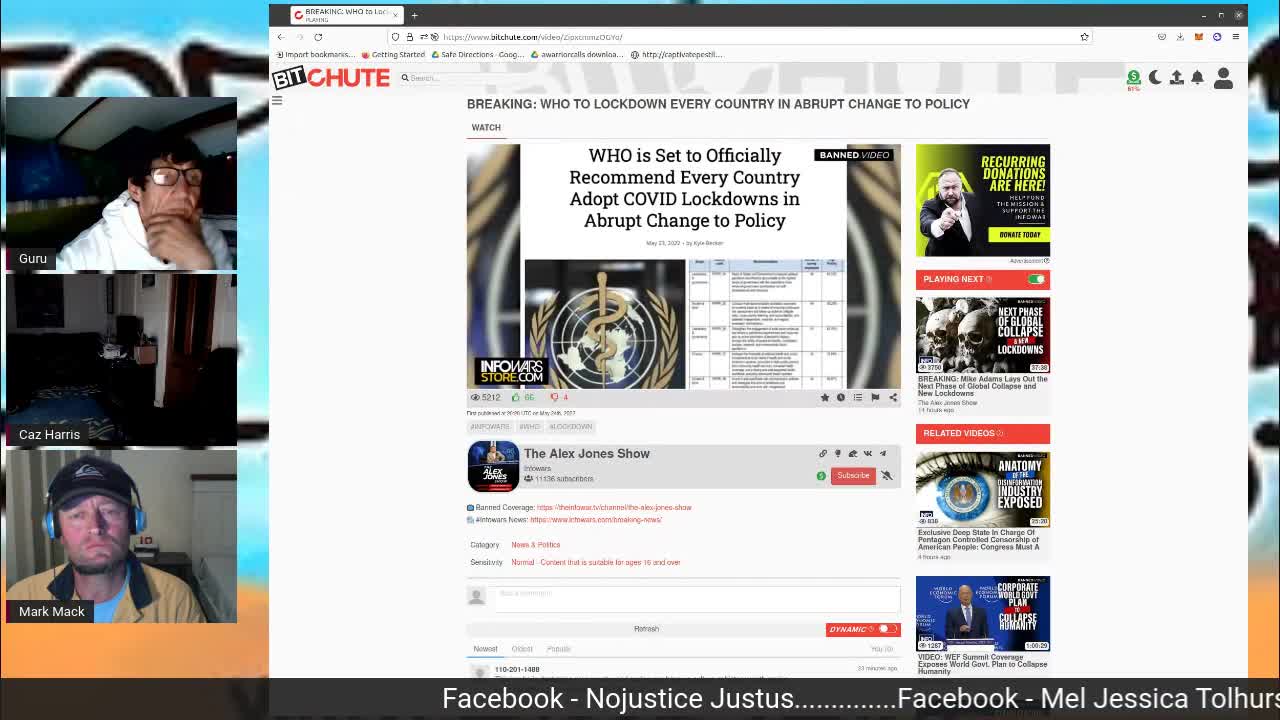The height and width of the screenshot is (720, 1280).
Task: Like the video with thumbs up
Action: point(516,397)
